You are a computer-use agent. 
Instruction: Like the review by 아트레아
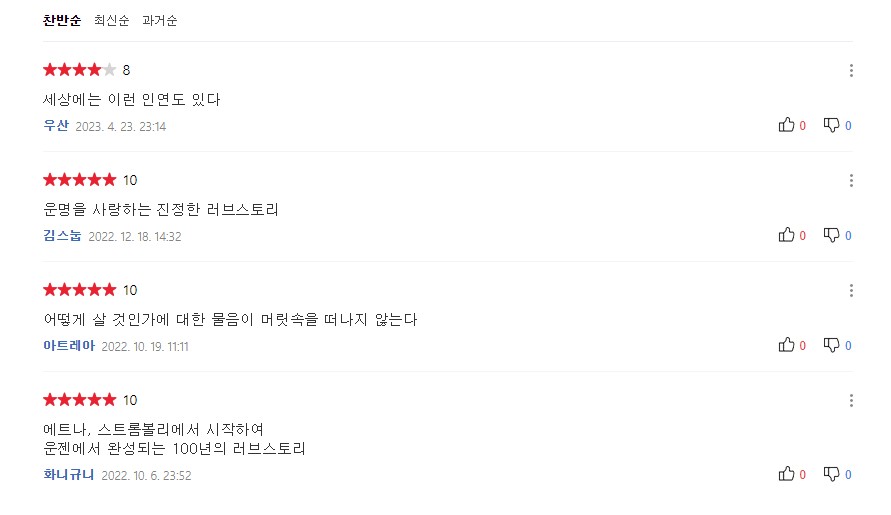click(x=786, y=345)
